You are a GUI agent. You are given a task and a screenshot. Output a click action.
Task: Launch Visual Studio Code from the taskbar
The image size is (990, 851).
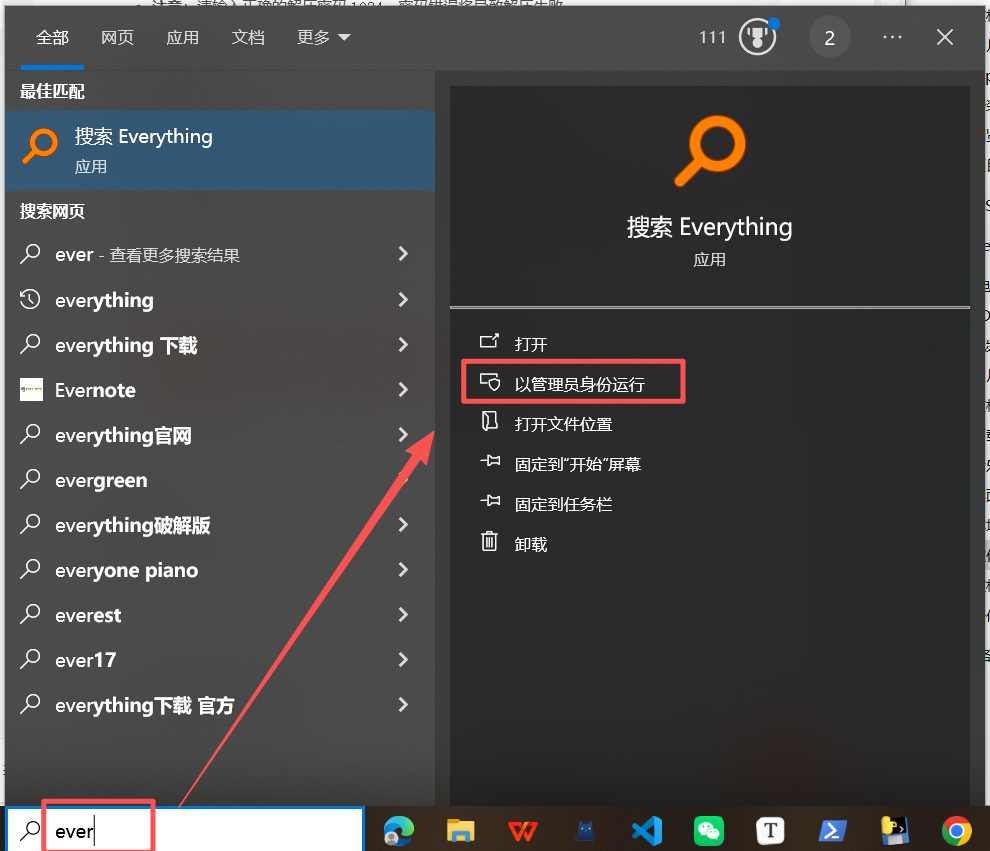pyautogui.click(x=646, y=831)
